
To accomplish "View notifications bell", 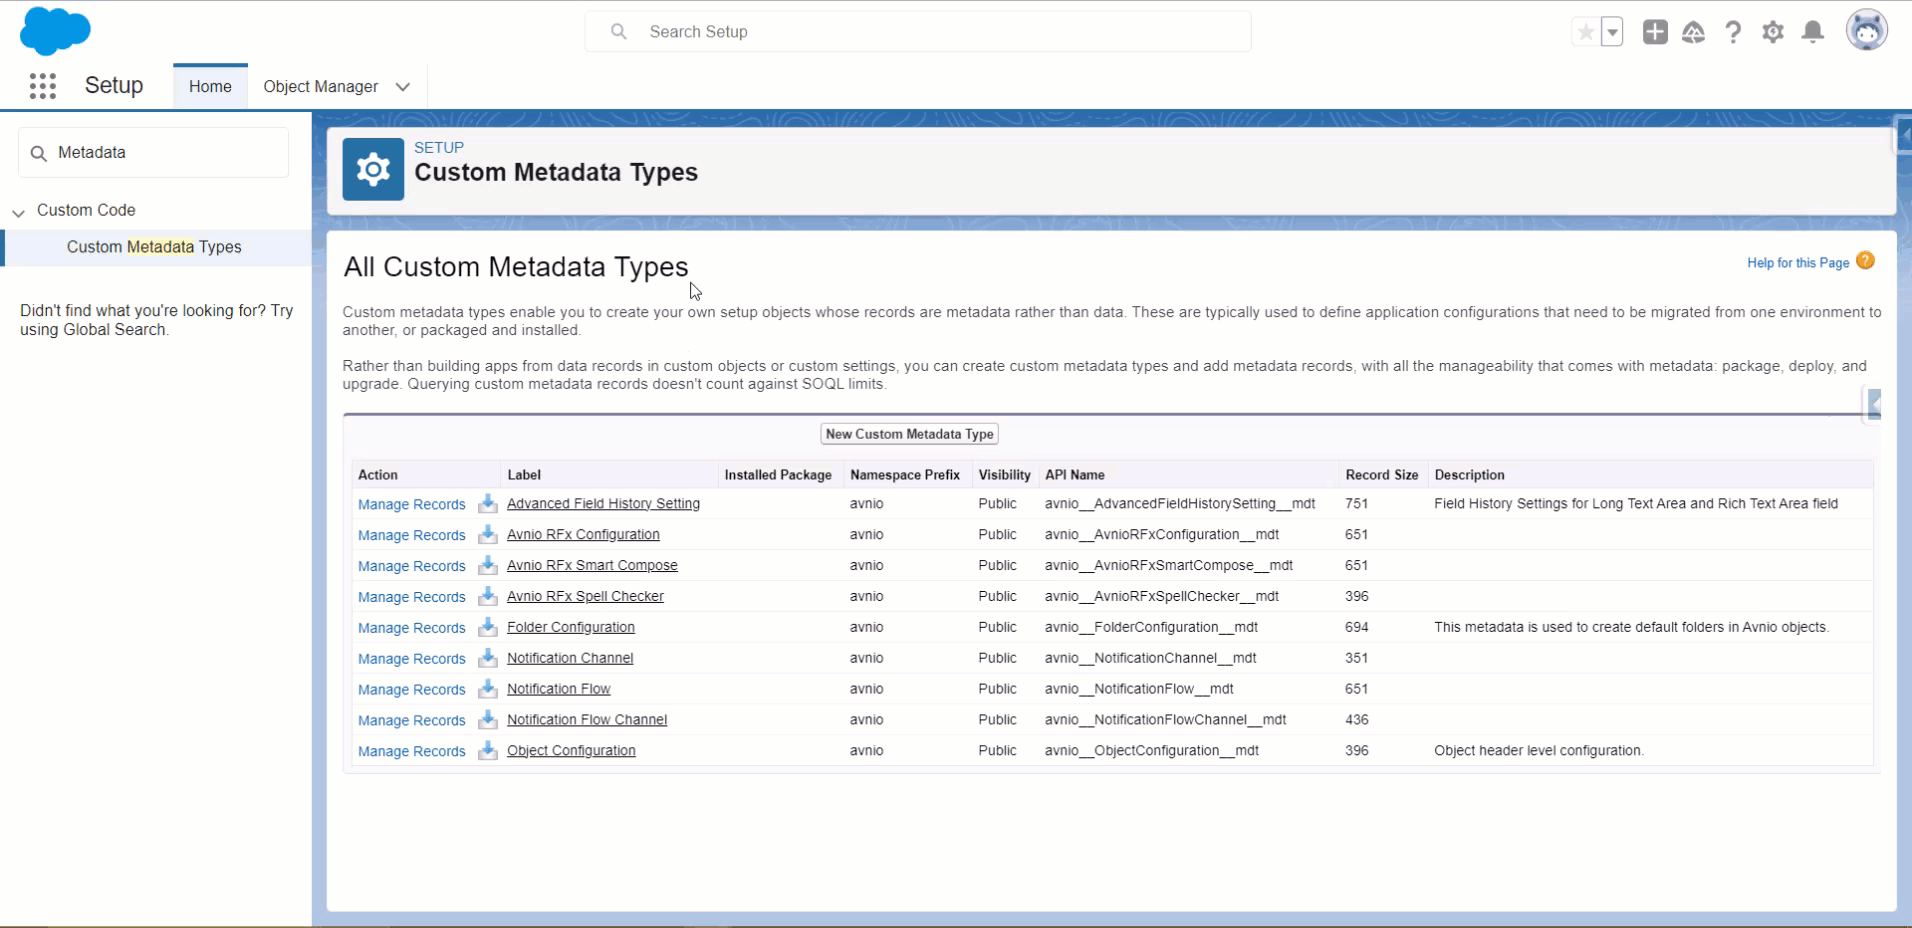I will click(x=1812, y=32).
